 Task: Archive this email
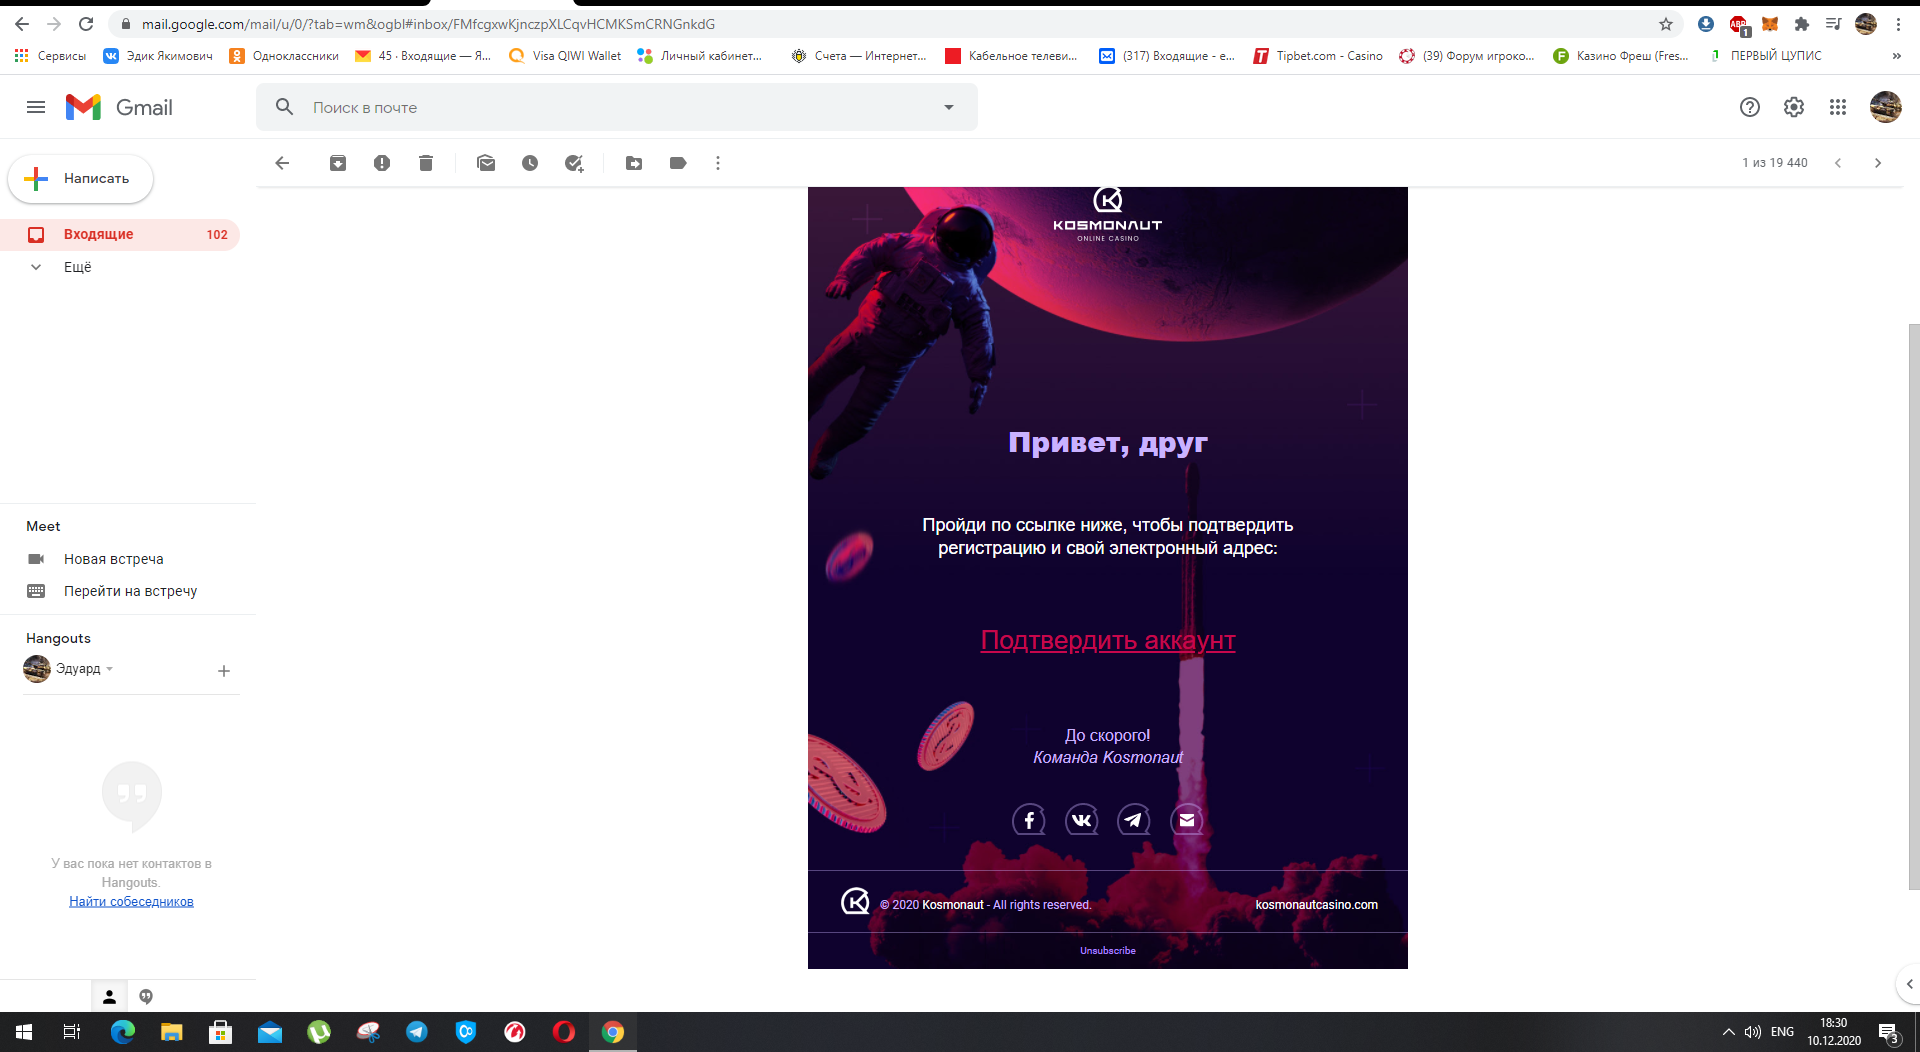point(338,163)
